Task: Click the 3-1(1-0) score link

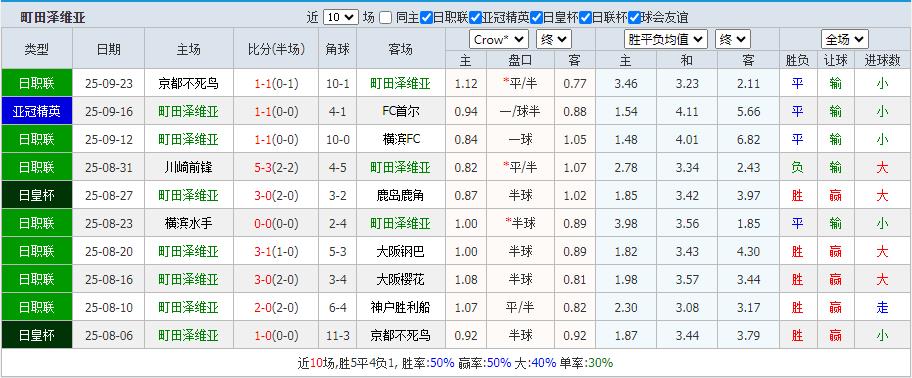Action: tap(276, 251)
